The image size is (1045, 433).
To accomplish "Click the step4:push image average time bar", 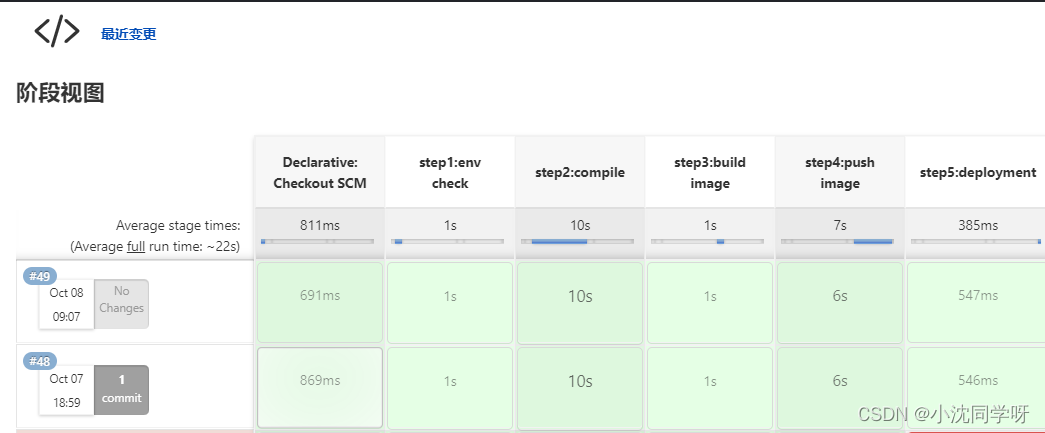I will [837, 241].
